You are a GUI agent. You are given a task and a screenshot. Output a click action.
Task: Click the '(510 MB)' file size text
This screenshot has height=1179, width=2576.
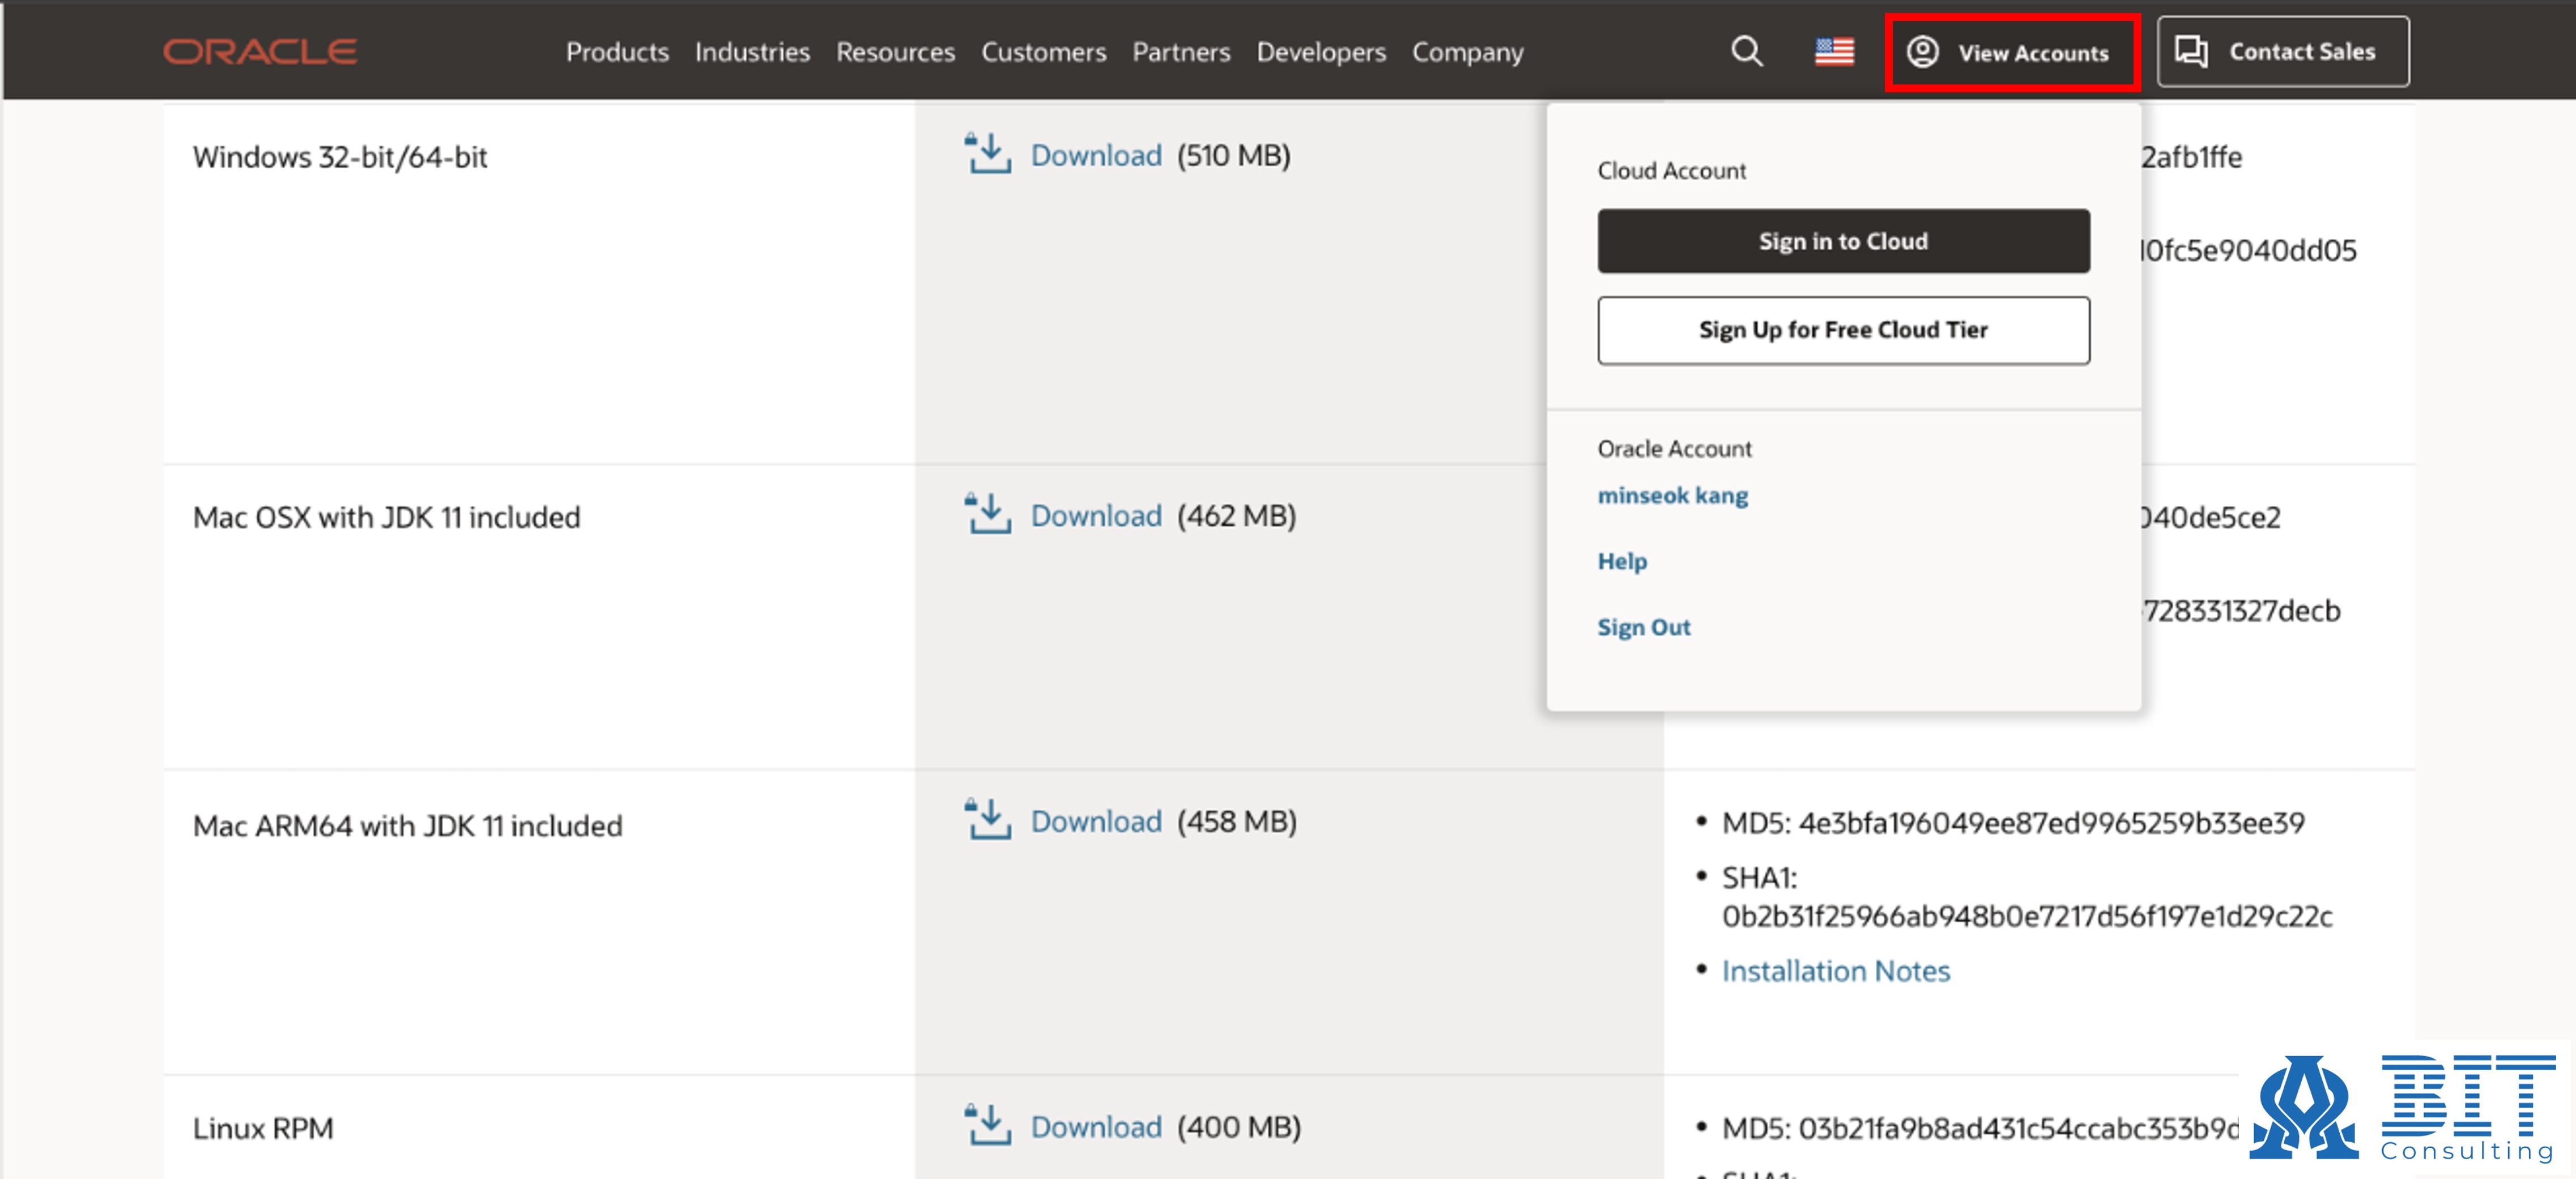tap(1234, 155)
